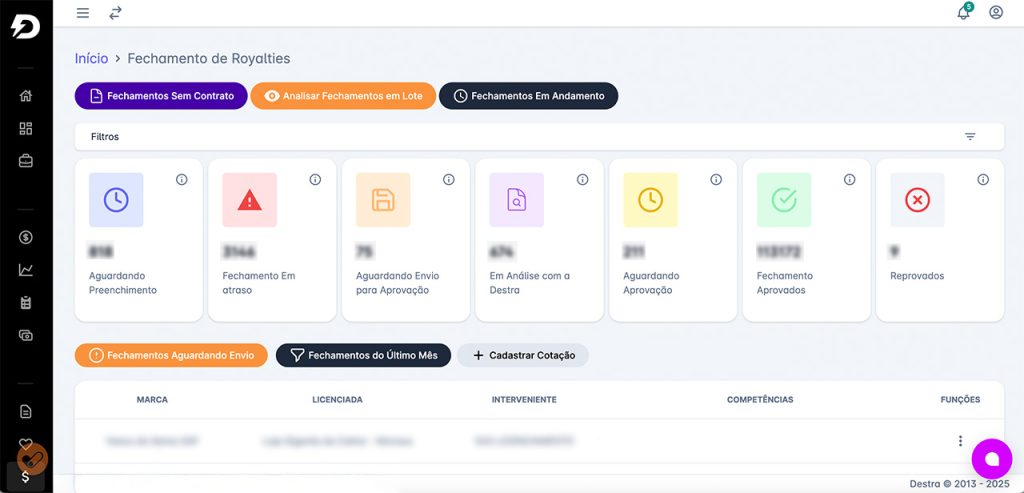Image resolution: width=1024 pixels, height=493 pixels.
Task: Show info for Reprovados card
Action: (983, 180)
